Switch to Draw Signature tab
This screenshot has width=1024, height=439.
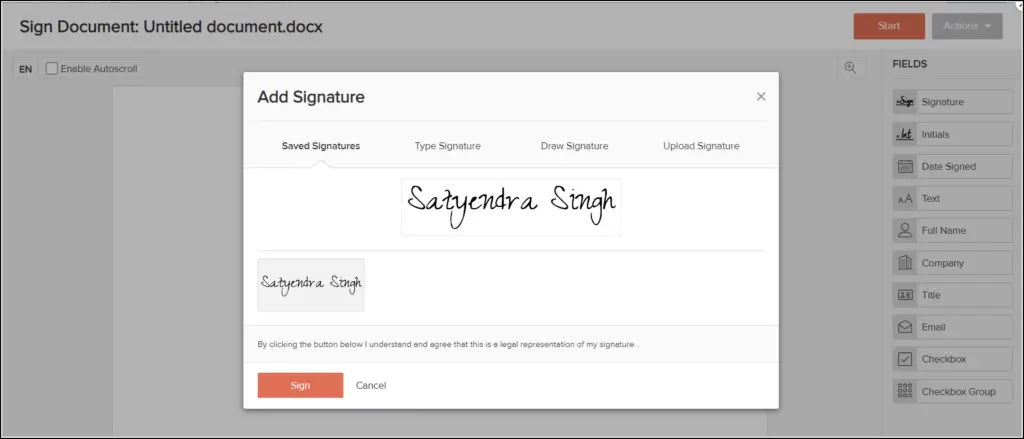pyautogui.click(x=575, y=146)
